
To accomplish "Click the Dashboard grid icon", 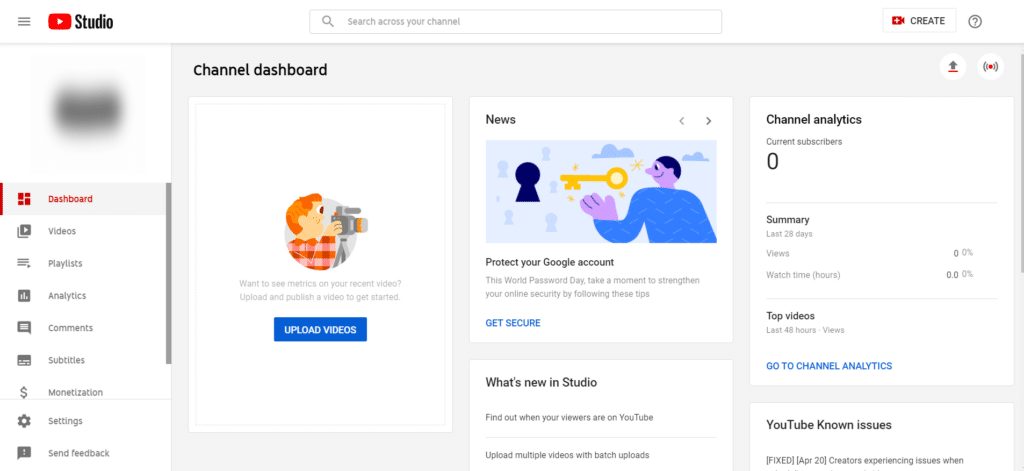I will tap(24, 199).
